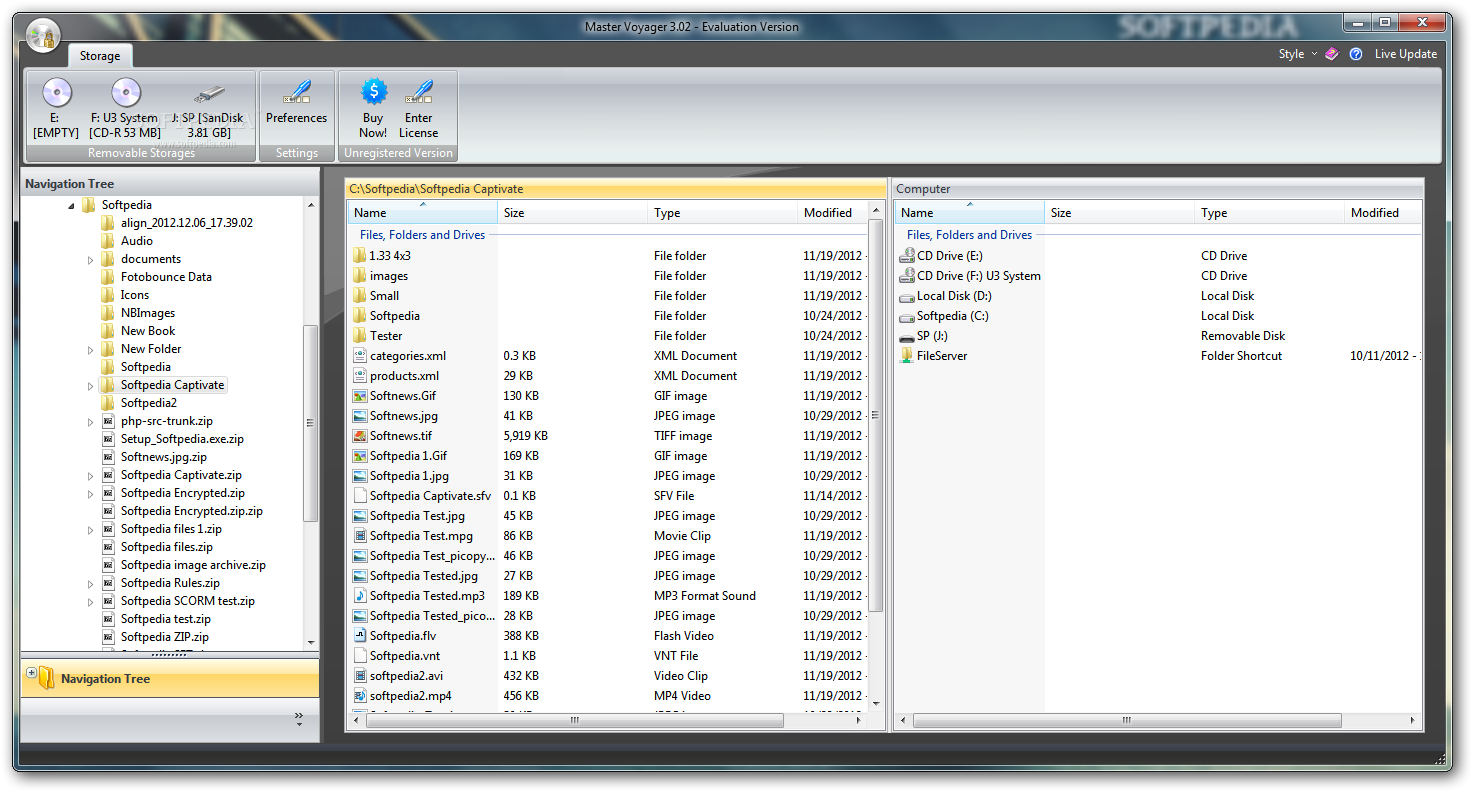Open F: U3 System CD-R storage

[x=125, y=108]
